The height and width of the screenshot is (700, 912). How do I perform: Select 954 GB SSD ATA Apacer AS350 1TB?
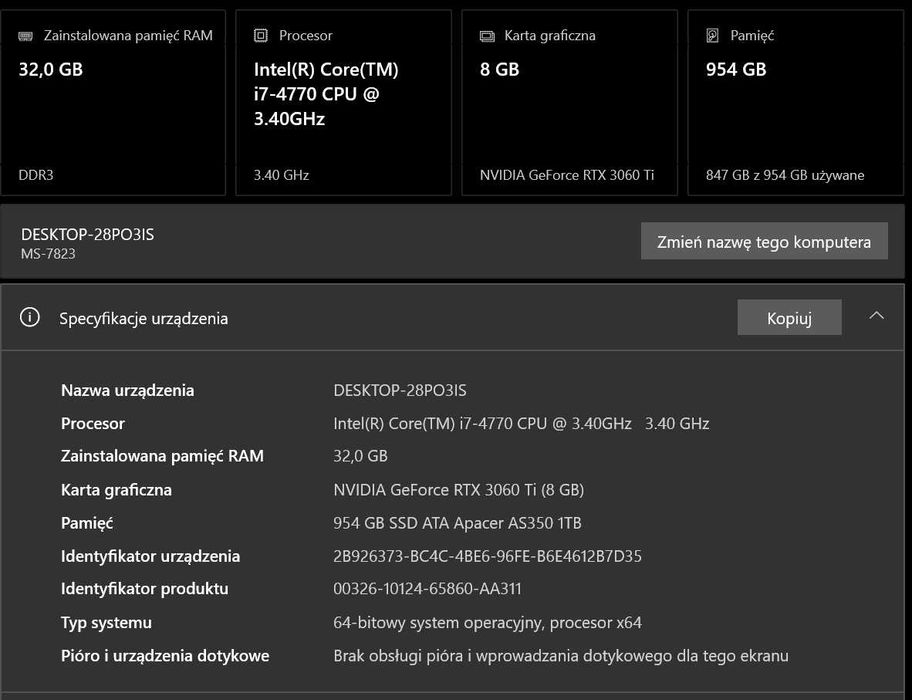(x=458, y=523)
